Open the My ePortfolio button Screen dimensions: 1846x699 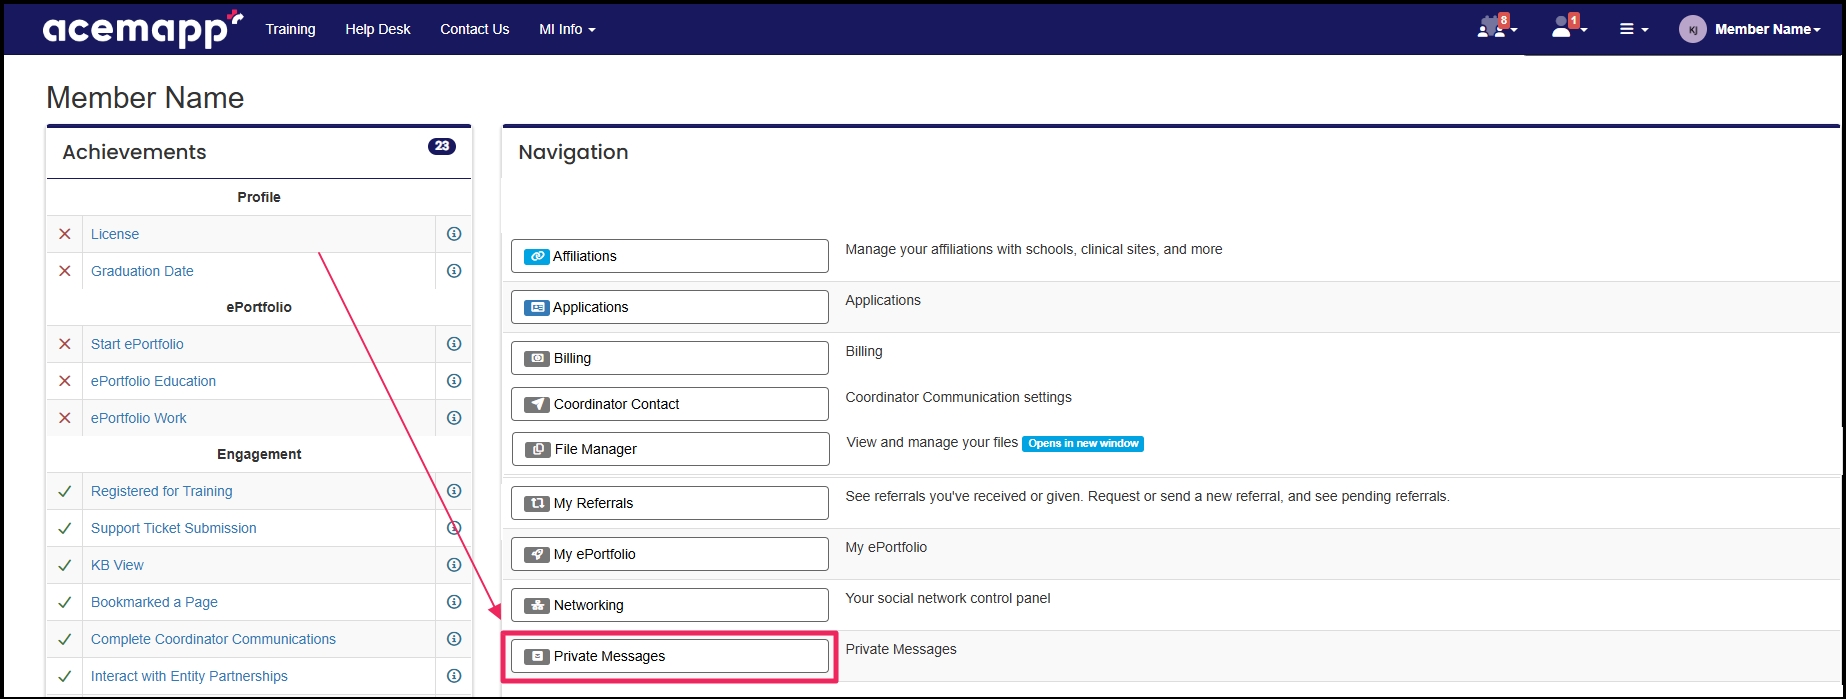click(x=670, y=554)
